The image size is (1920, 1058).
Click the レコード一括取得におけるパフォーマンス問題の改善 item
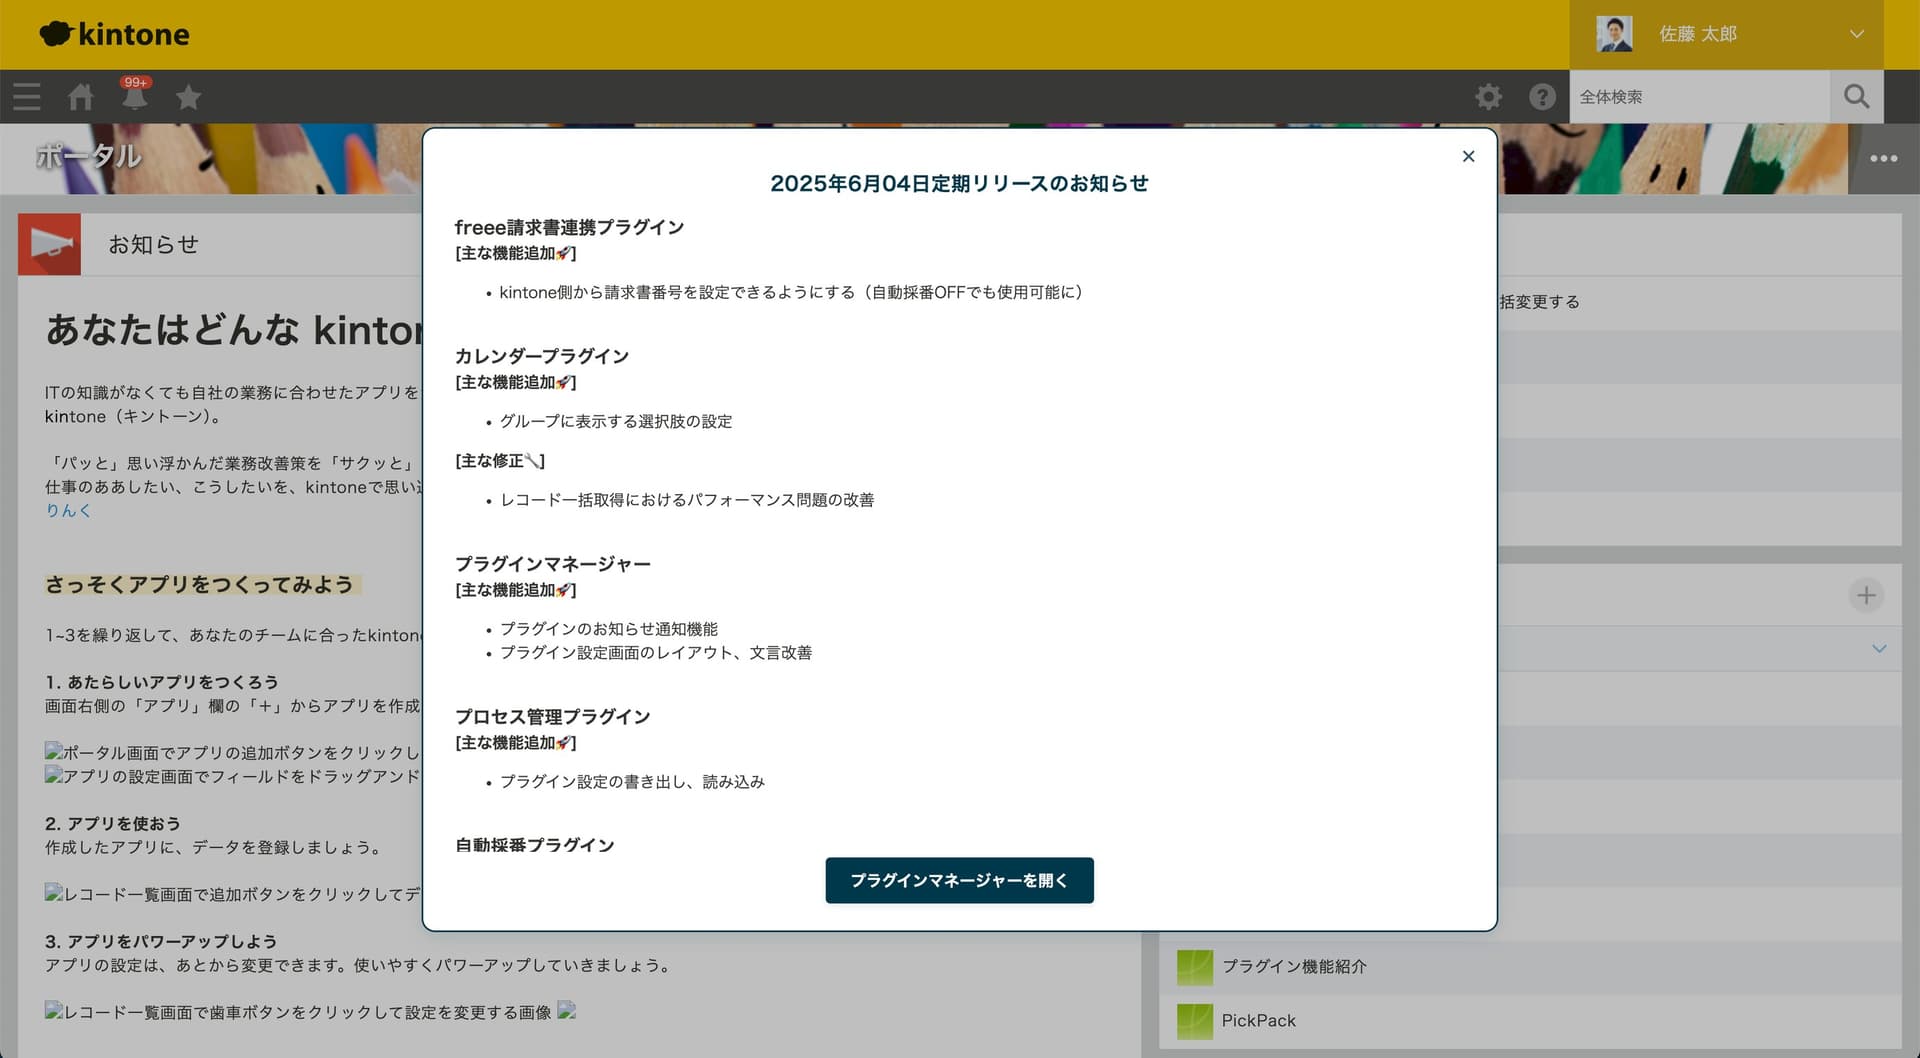click(x=687, y=499)
